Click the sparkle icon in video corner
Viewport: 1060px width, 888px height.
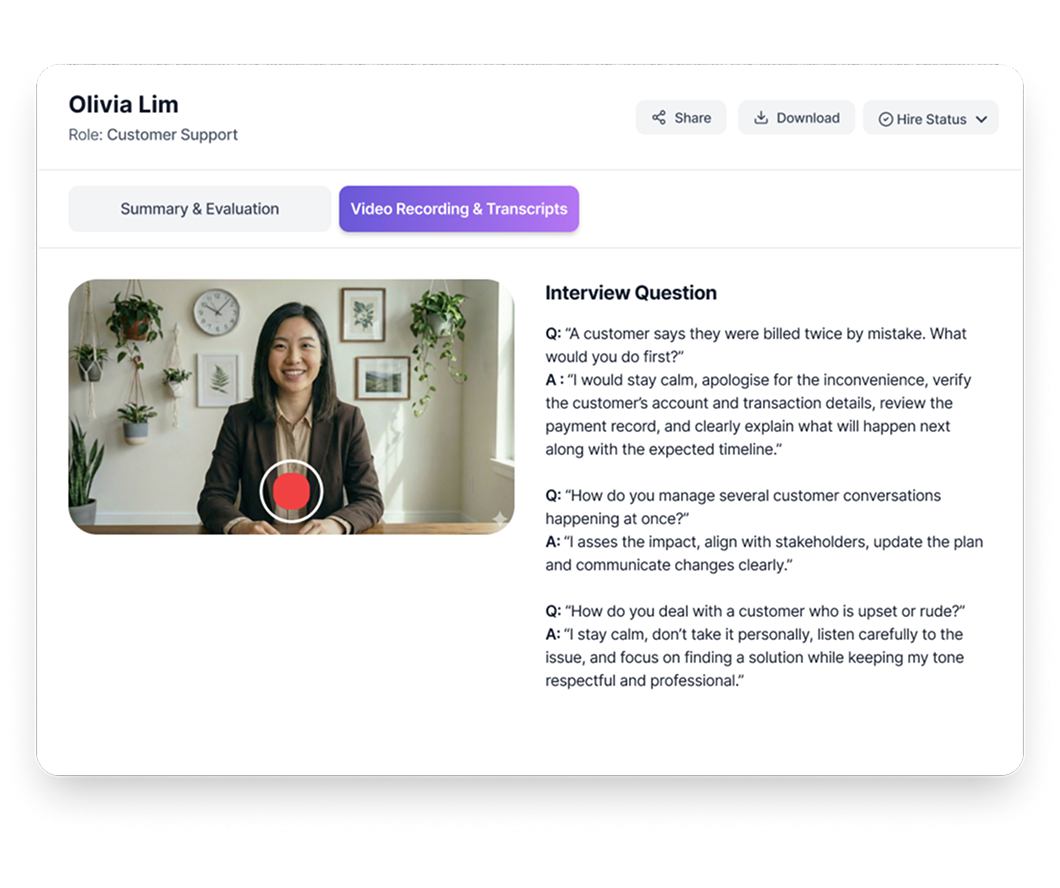pyautogui.click(x=500, y=518)
